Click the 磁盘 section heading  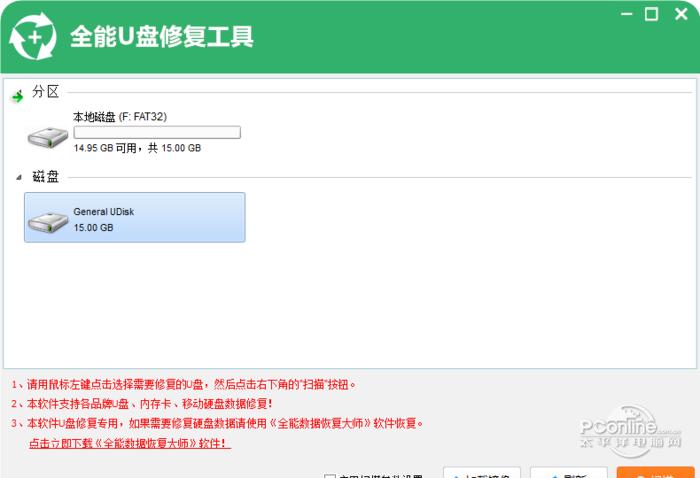point(46,177)
